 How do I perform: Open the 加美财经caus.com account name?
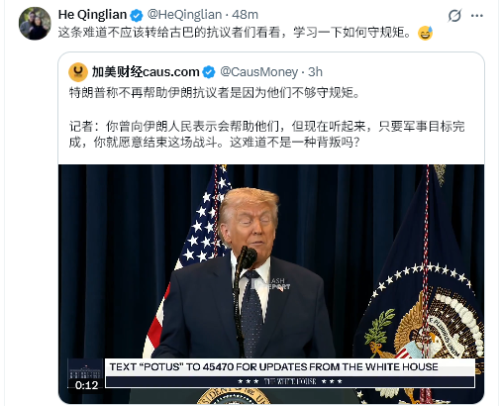(145, 72)
